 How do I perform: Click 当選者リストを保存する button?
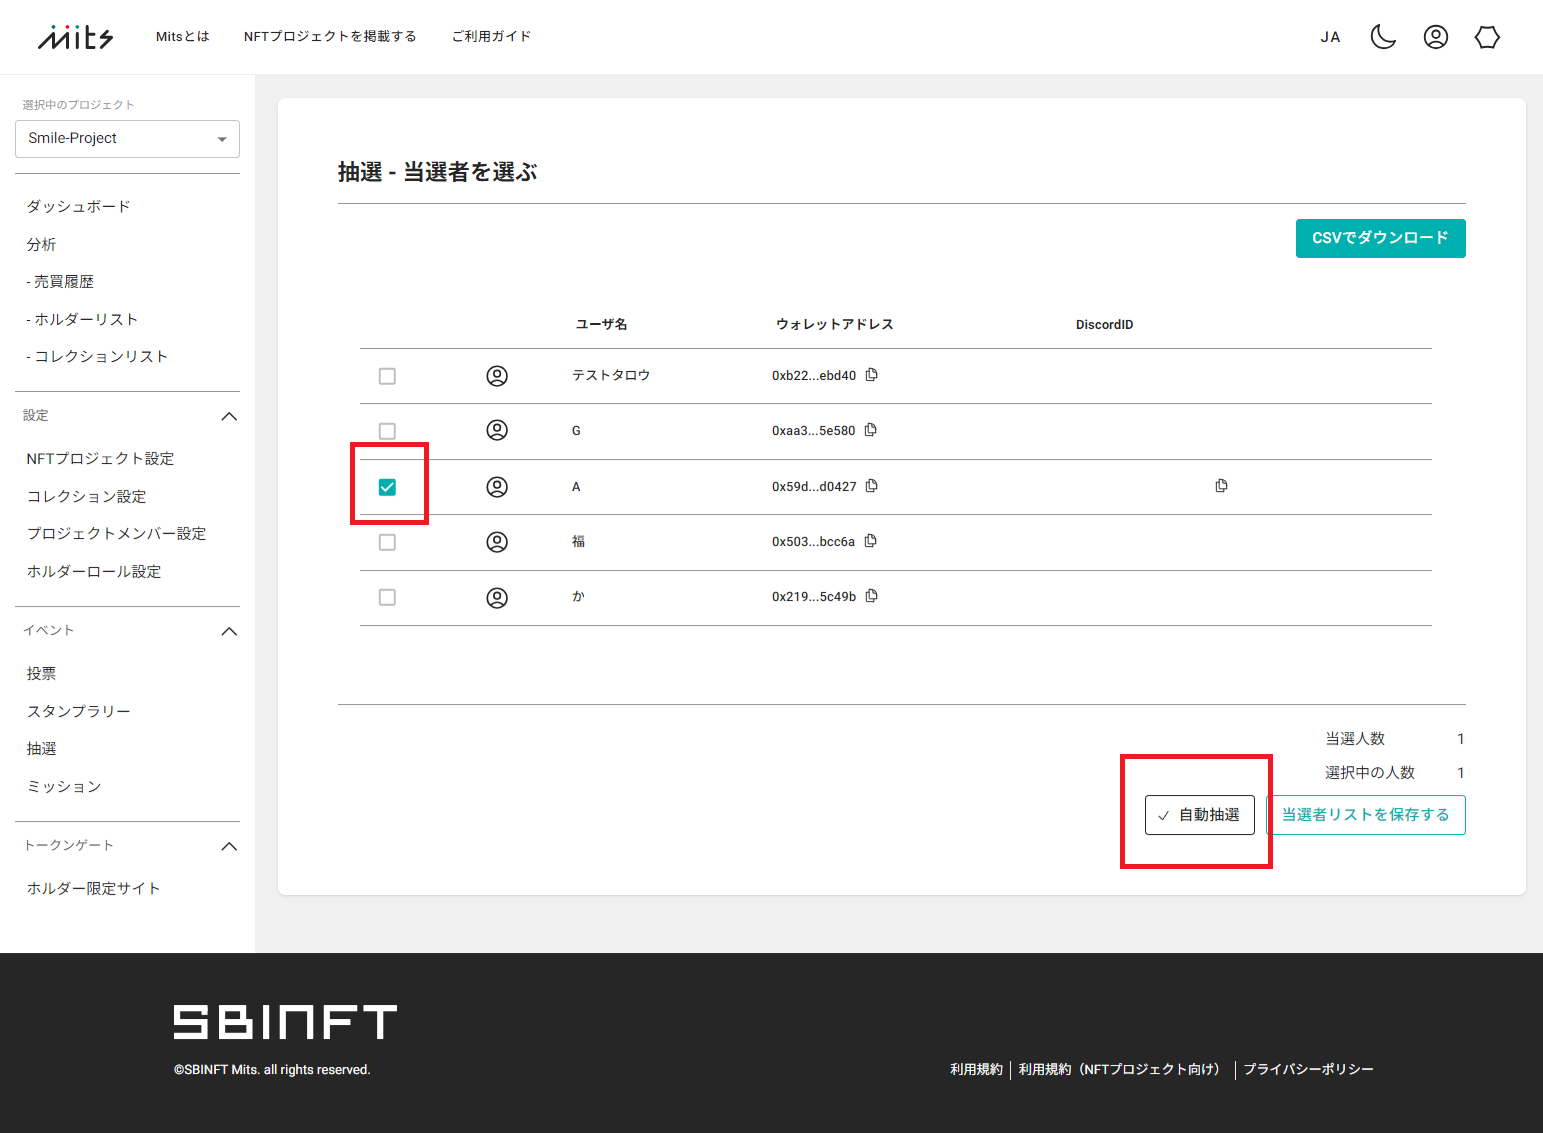tap(1366, 815)
